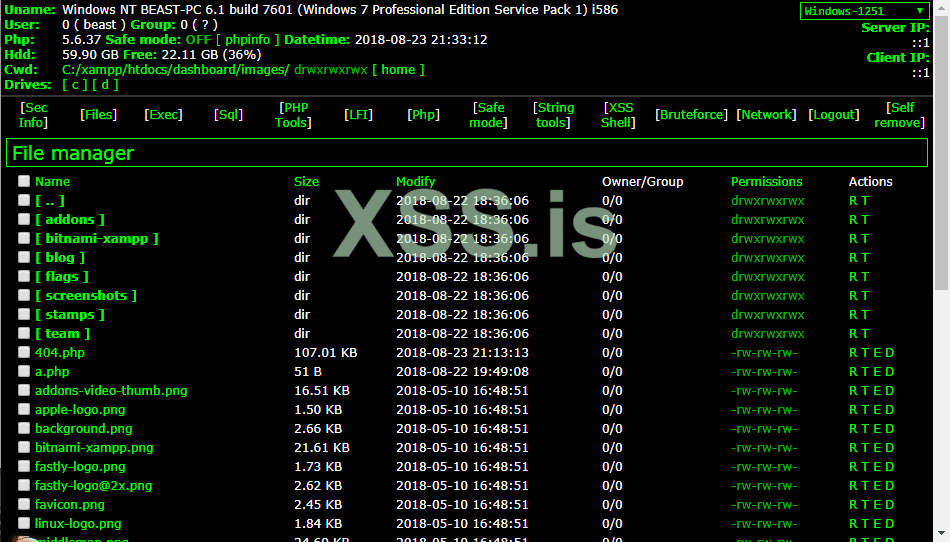Click permissions drwxrwxrwx of addons folder
Viewport: 950px width, 542px height.
point(768,219)
